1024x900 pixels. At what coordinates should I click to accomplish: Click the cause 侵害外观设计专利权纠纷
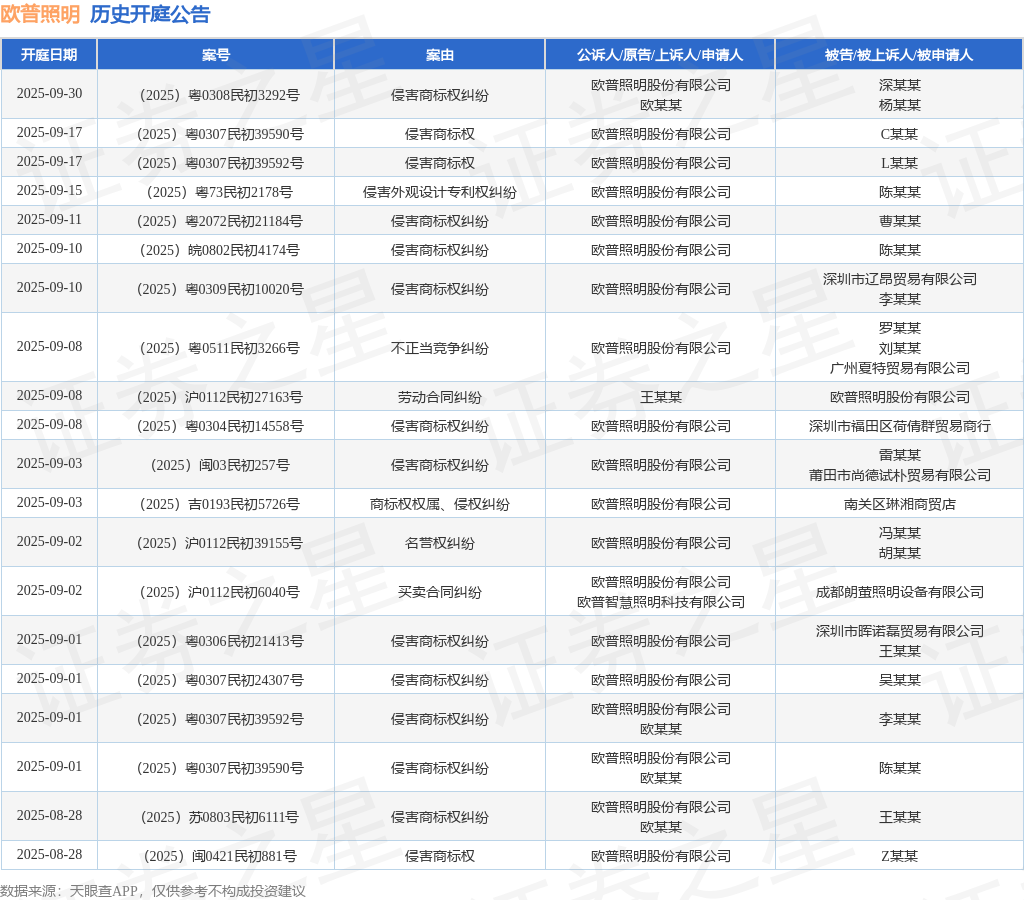click(440, 192)
